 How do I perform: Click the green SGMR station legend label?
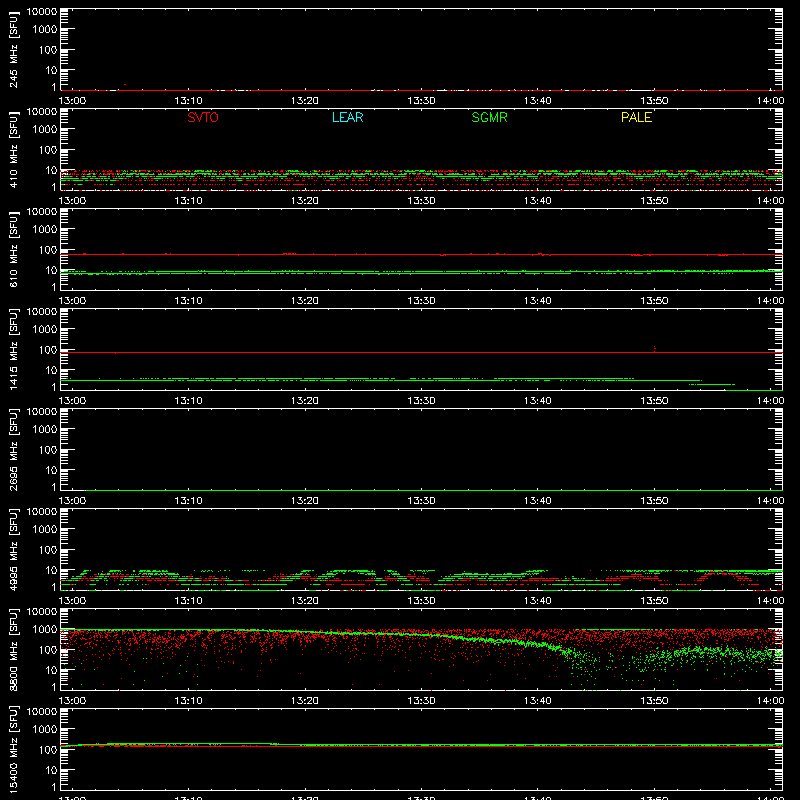pos(489,117)
